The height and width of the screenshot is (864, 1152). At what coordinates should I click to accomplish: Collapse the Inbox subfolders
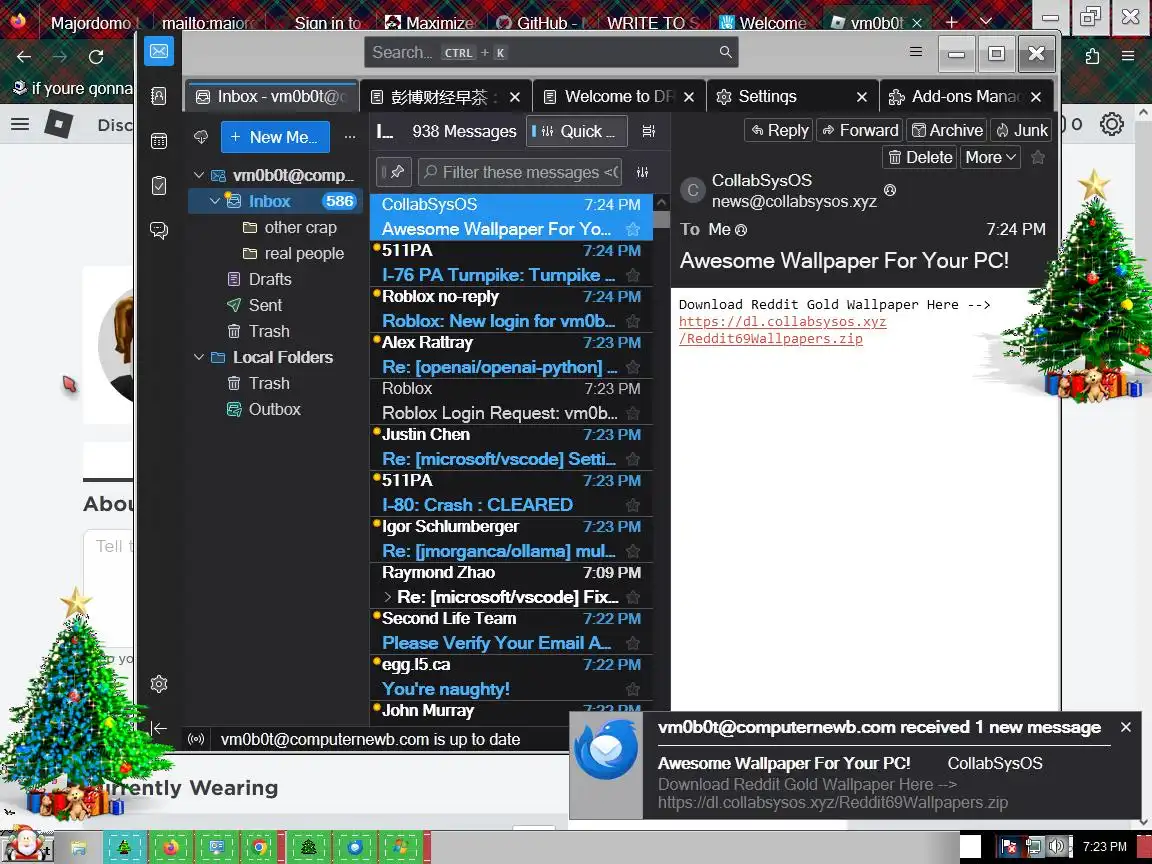pos(215,201)
